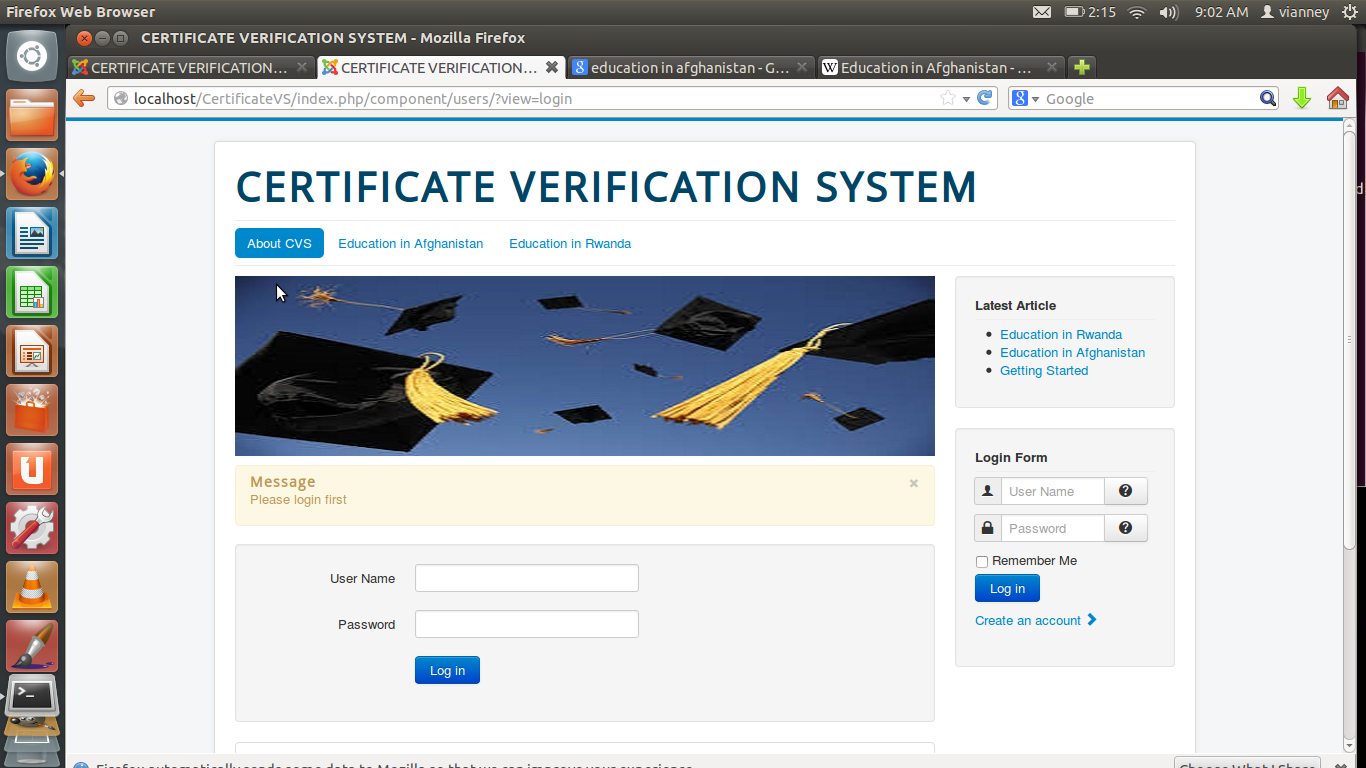Expand the URL history dropdown arrow
The width and height of the screenshot is (1366, 768).
966,99
